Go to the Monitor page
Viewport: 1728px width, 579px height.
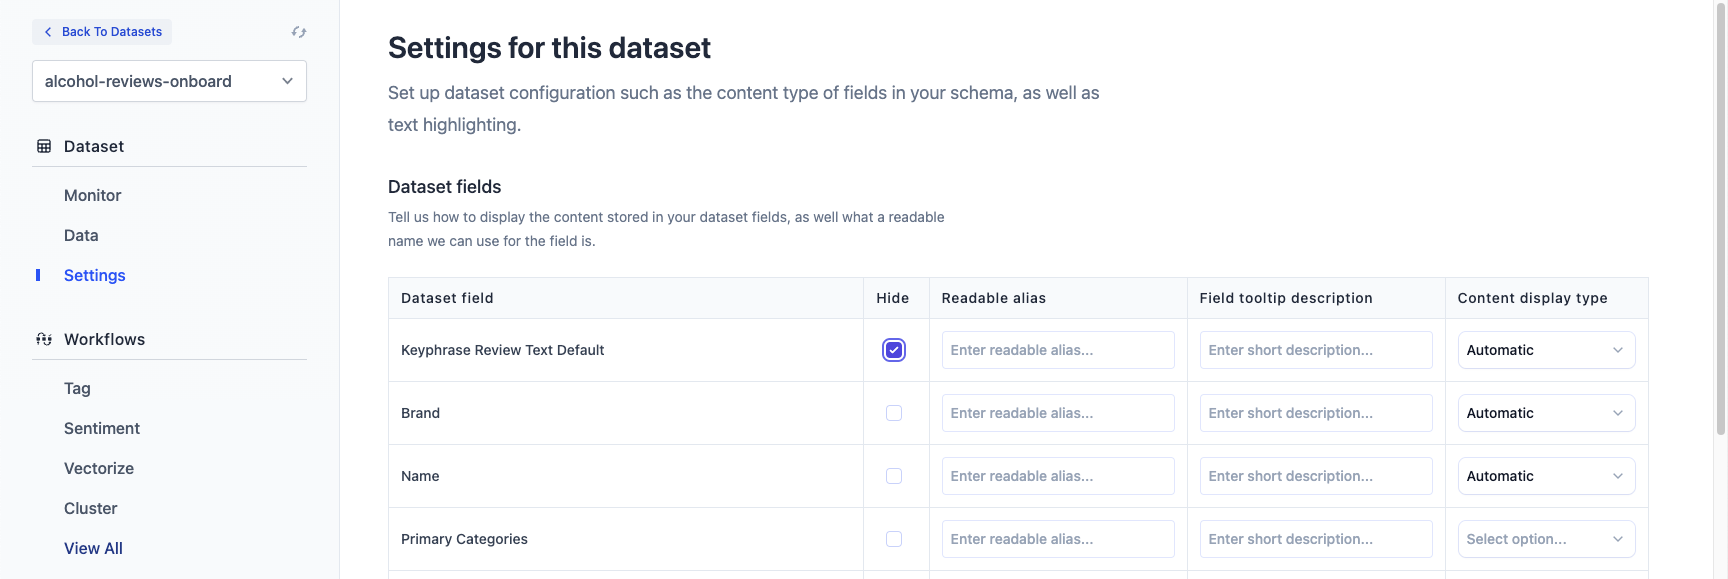93,195
